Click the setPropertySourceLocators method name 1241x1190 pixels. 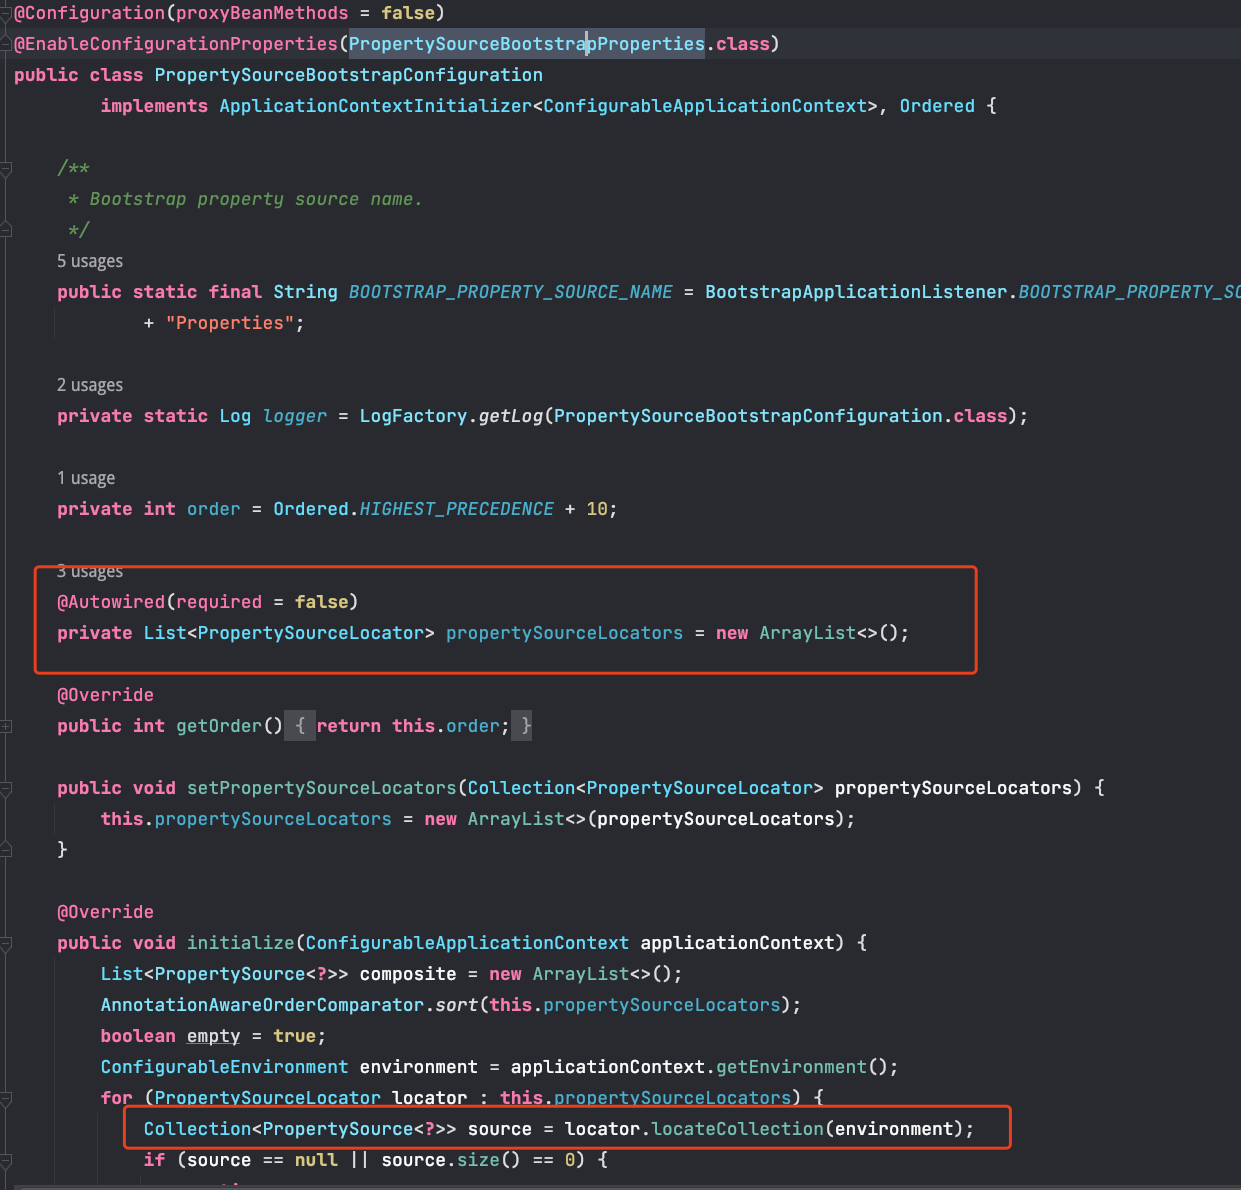click(322, 788)
